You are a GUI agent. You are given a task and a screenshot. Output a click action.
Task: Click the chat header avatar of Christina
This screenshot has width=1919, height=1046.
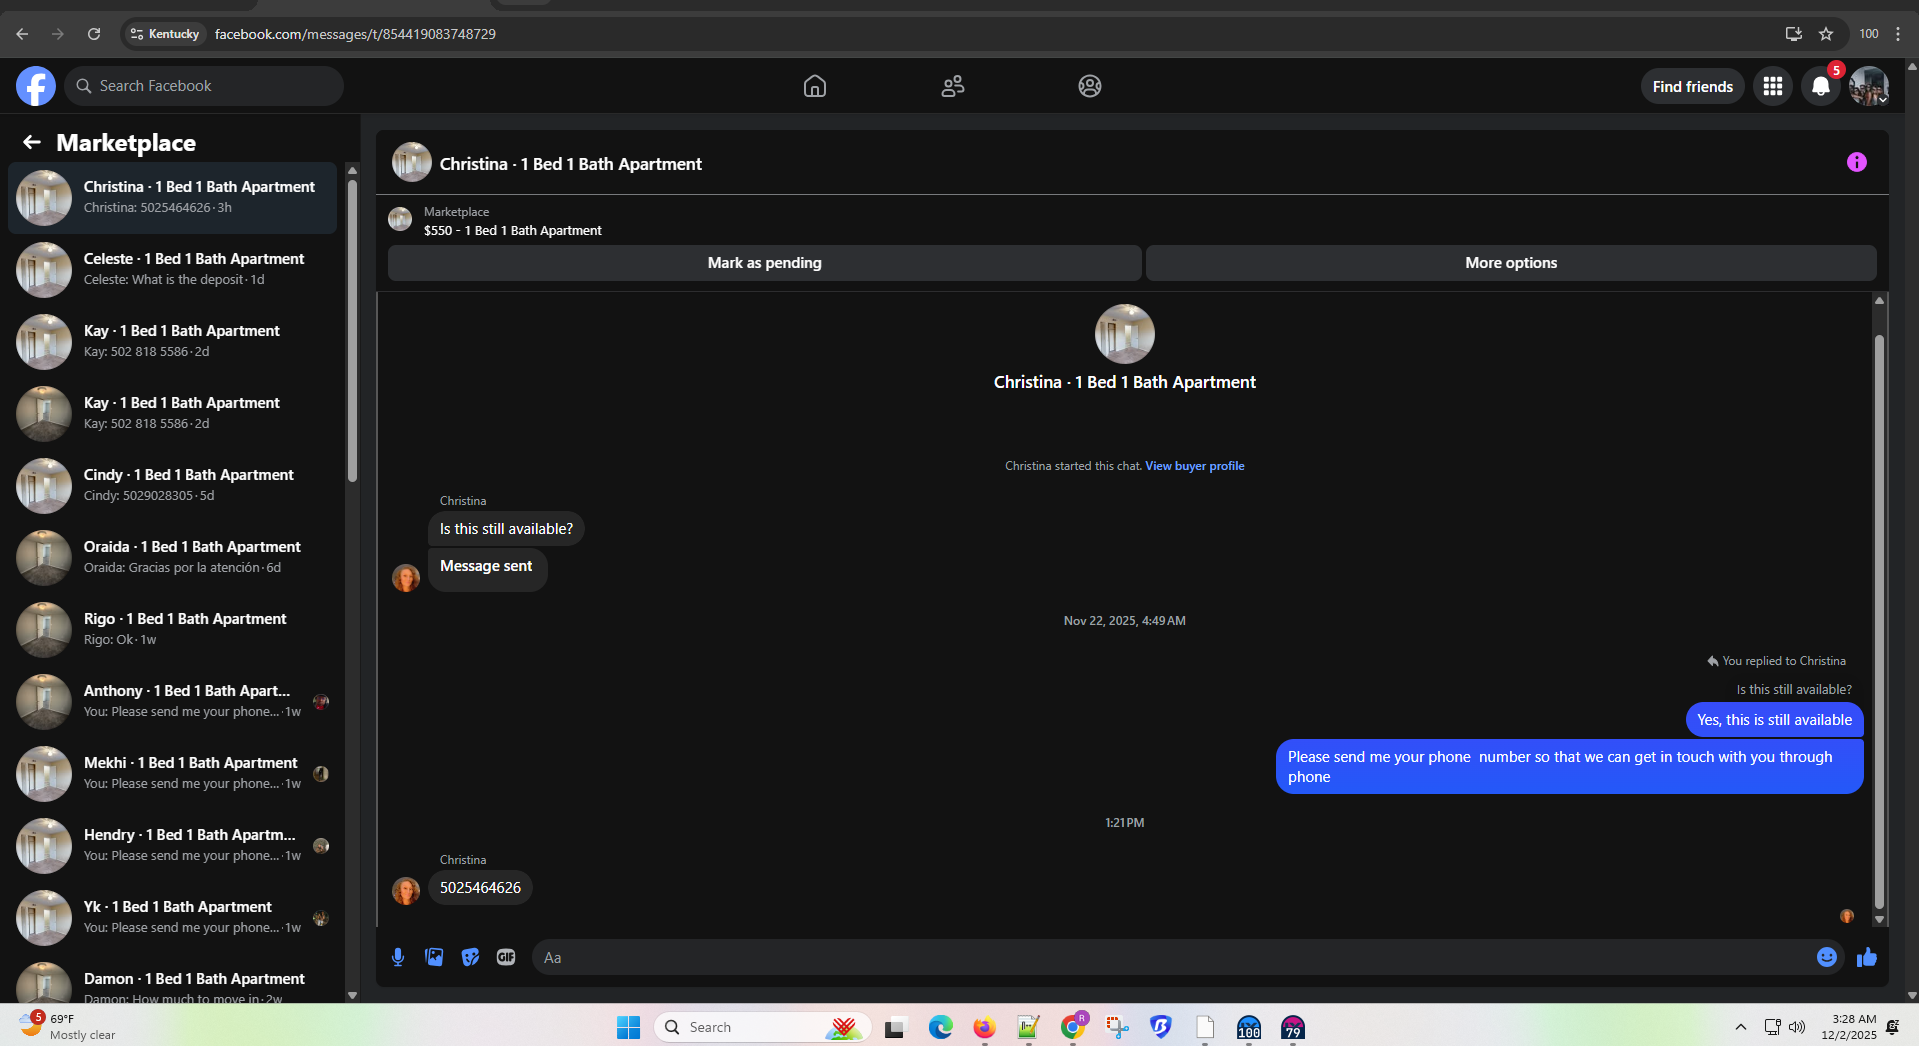pyautogui.click(x=412, y=162)
